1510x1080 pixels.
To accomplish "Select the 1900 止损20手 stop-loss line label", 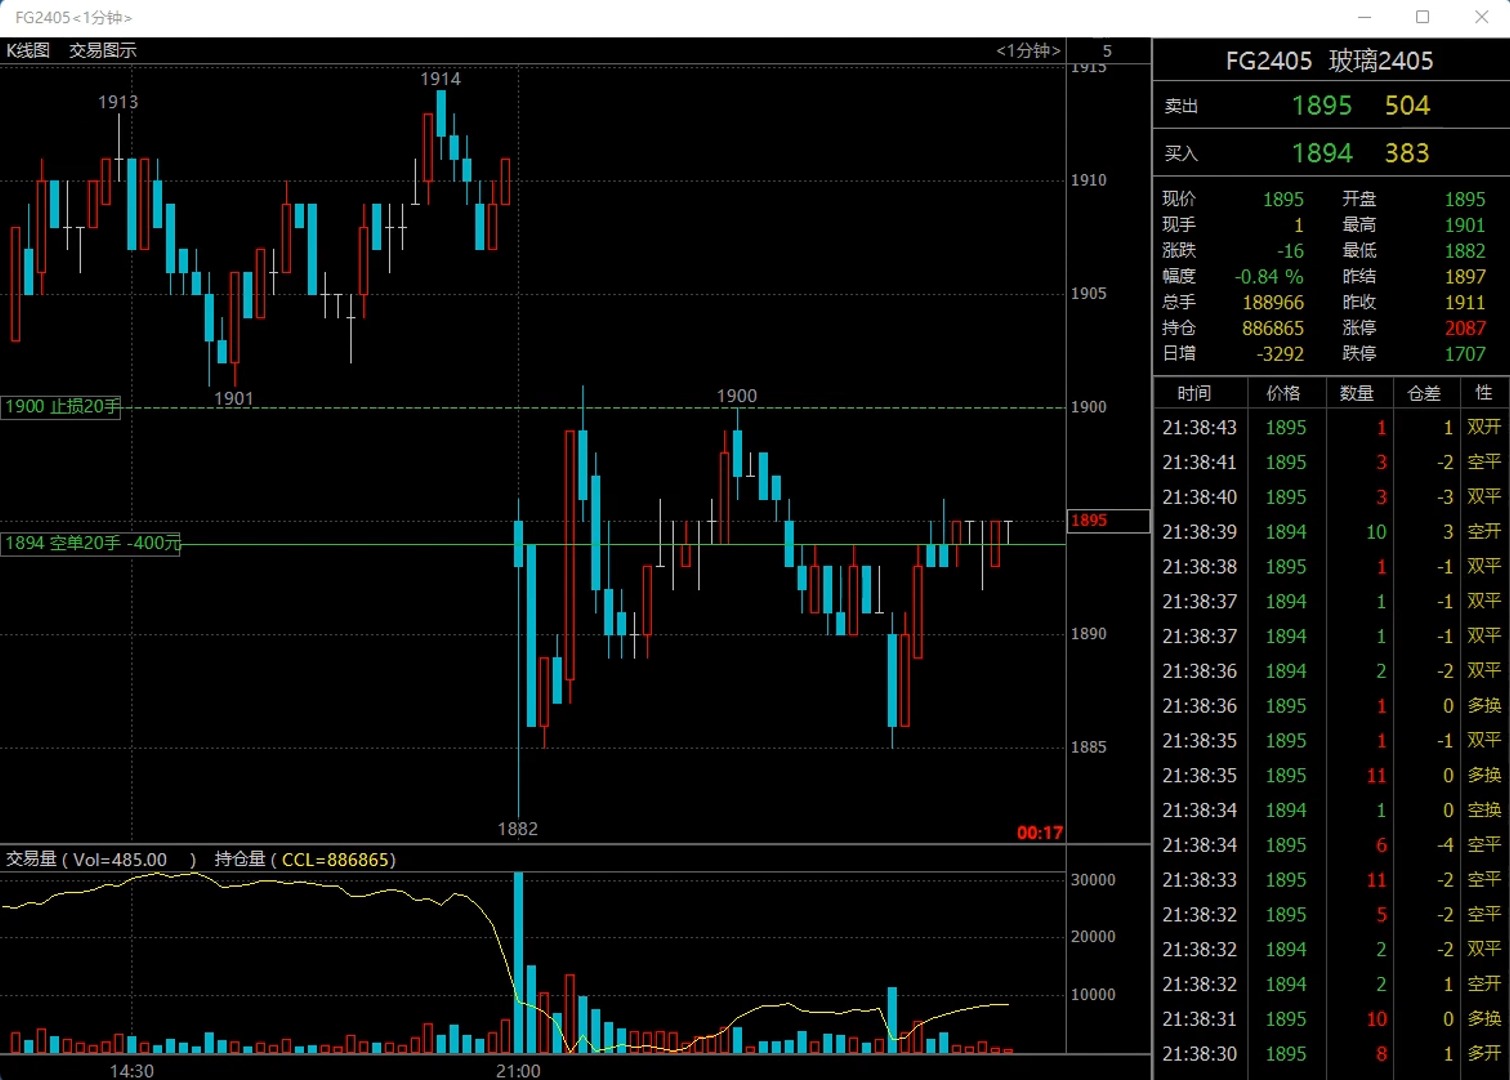I will click(x=61, y=406).
